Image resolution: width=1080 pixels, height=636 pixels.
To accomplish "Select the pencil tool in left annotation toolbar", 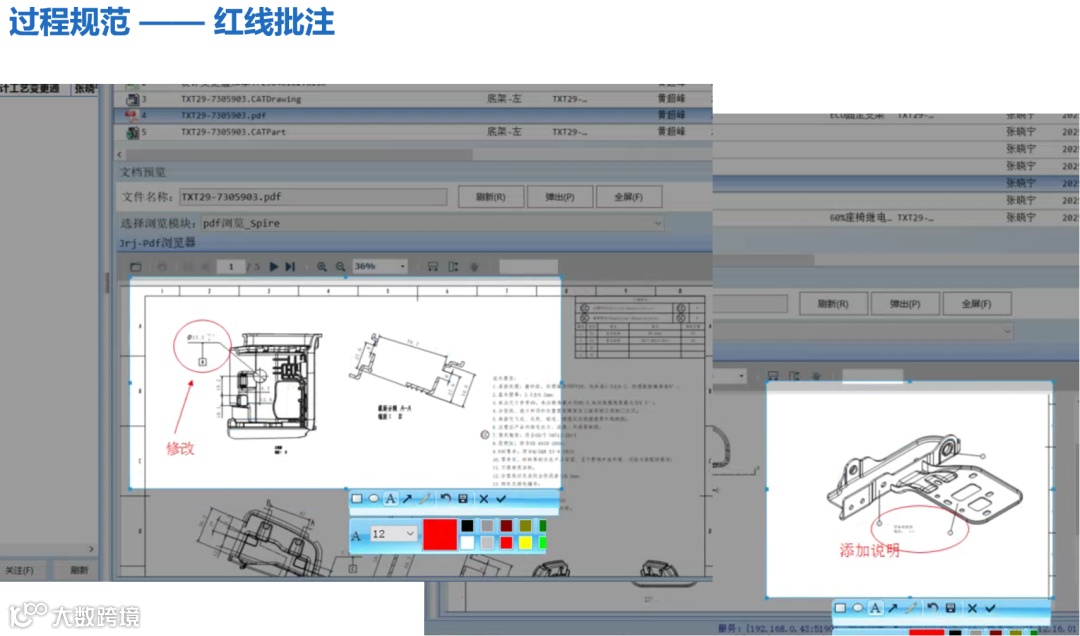I will click(x=426, y=498).
